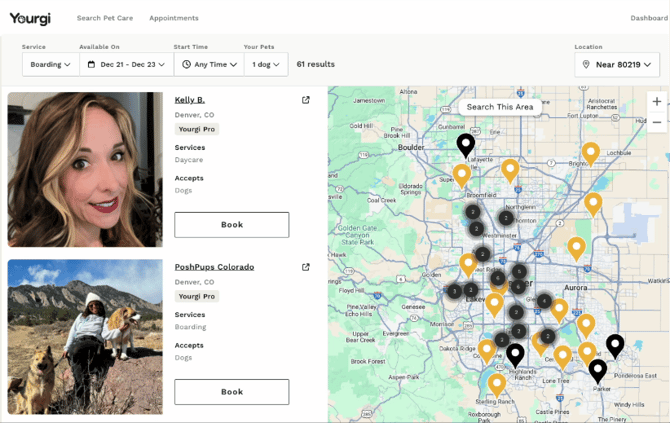Zoom out on the map
This screenshot has width=670, height=423.
pos(656,122)
